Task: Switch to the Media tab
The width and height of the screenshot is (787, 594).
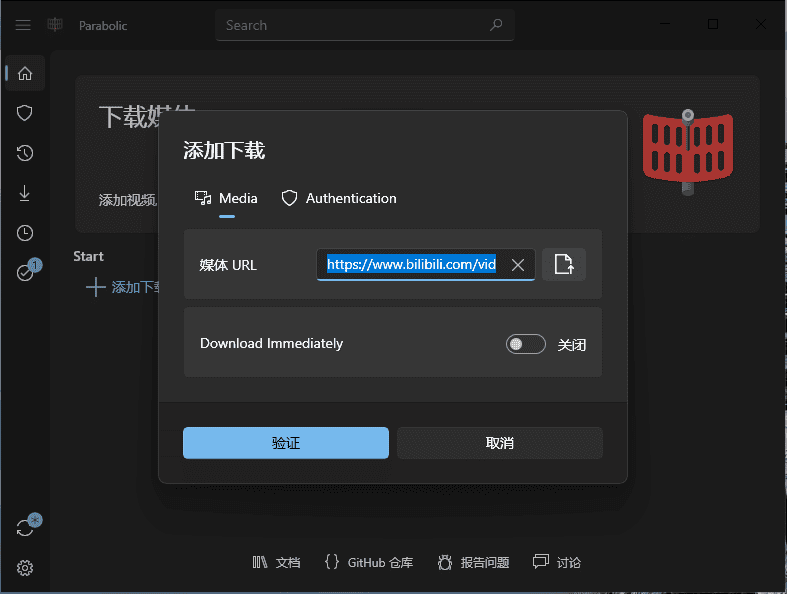Action: click(x=226, y=199)
